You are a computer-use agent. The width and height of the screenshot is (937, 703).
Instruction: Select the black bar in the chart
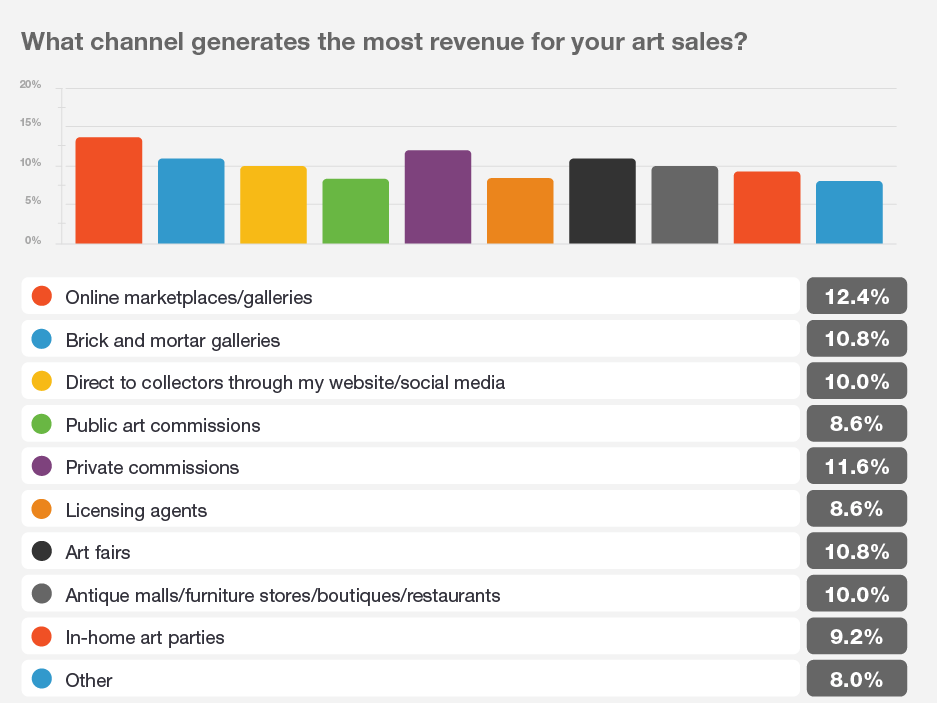[x=602, y=201]
